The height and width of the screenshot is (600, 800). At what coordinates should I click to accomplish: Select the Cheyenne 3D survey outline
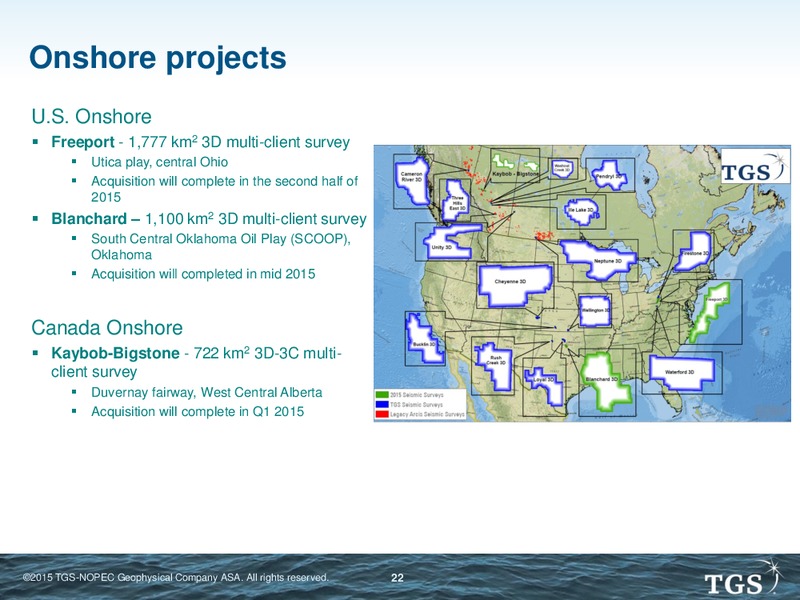click(x=515, y=285)
